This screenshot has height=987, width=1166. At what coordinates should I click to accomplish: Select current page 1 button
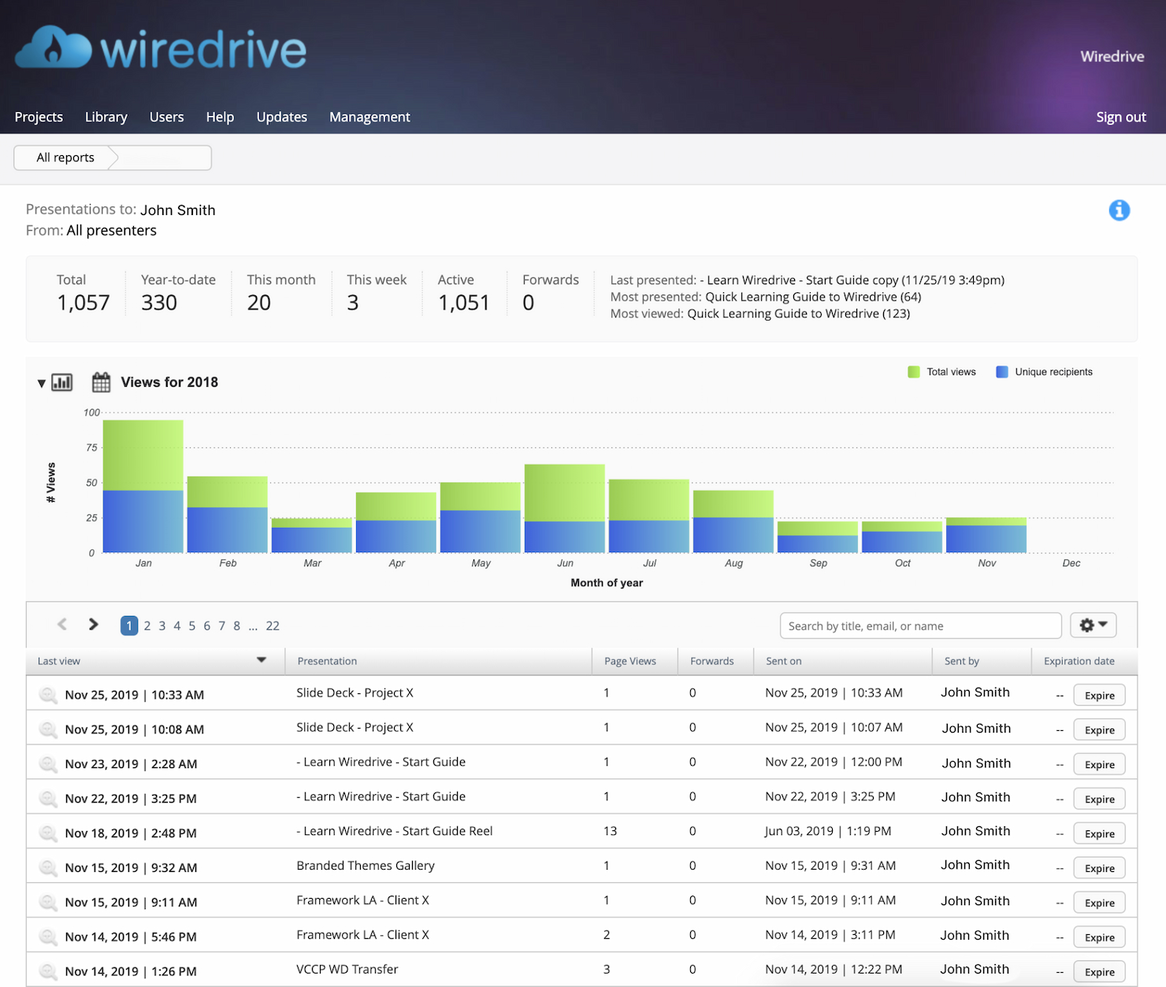tap(129, 626)
